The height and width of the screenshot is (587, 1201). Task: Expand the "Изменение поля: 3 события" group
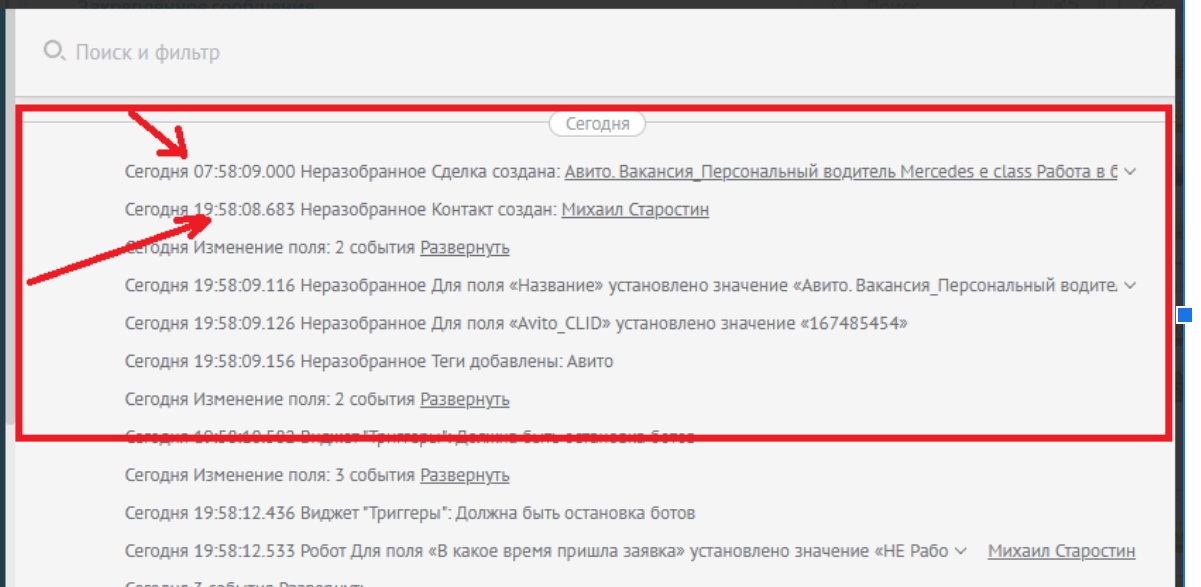(x=464, y=475)
